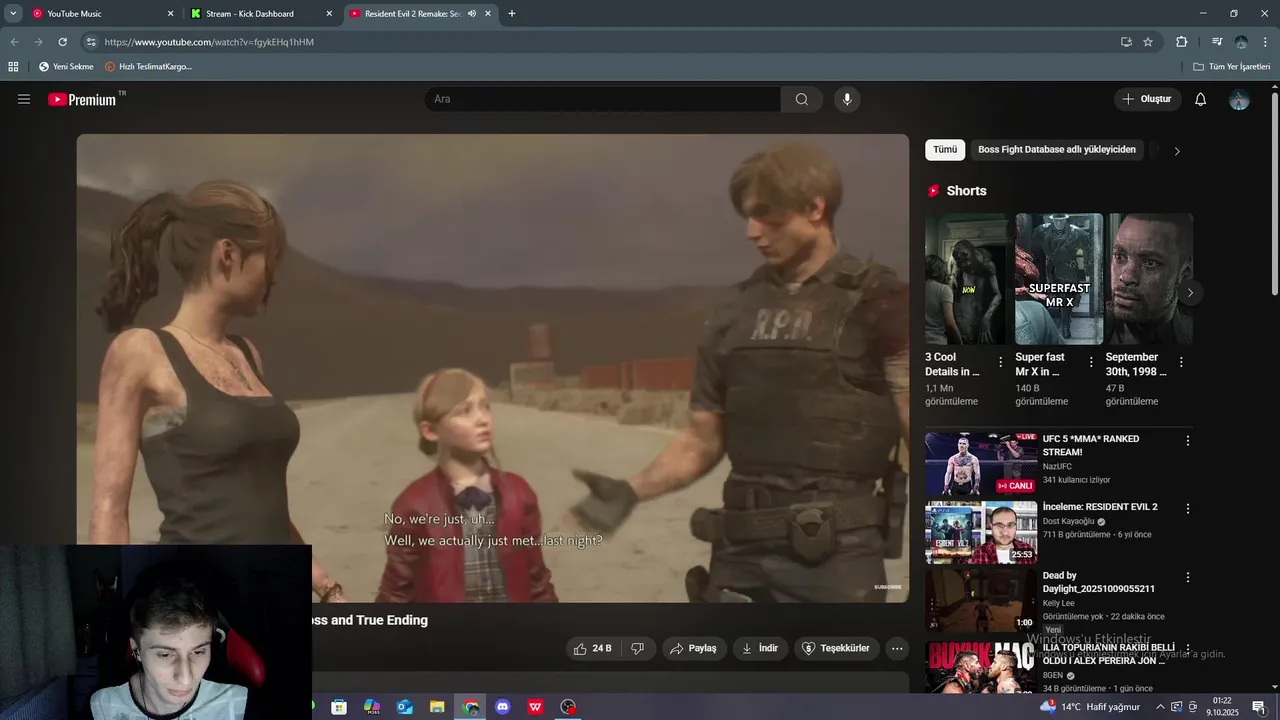Click the İndir download button
Viewport: 1280px width, 720px height.
tap(760, 648)
